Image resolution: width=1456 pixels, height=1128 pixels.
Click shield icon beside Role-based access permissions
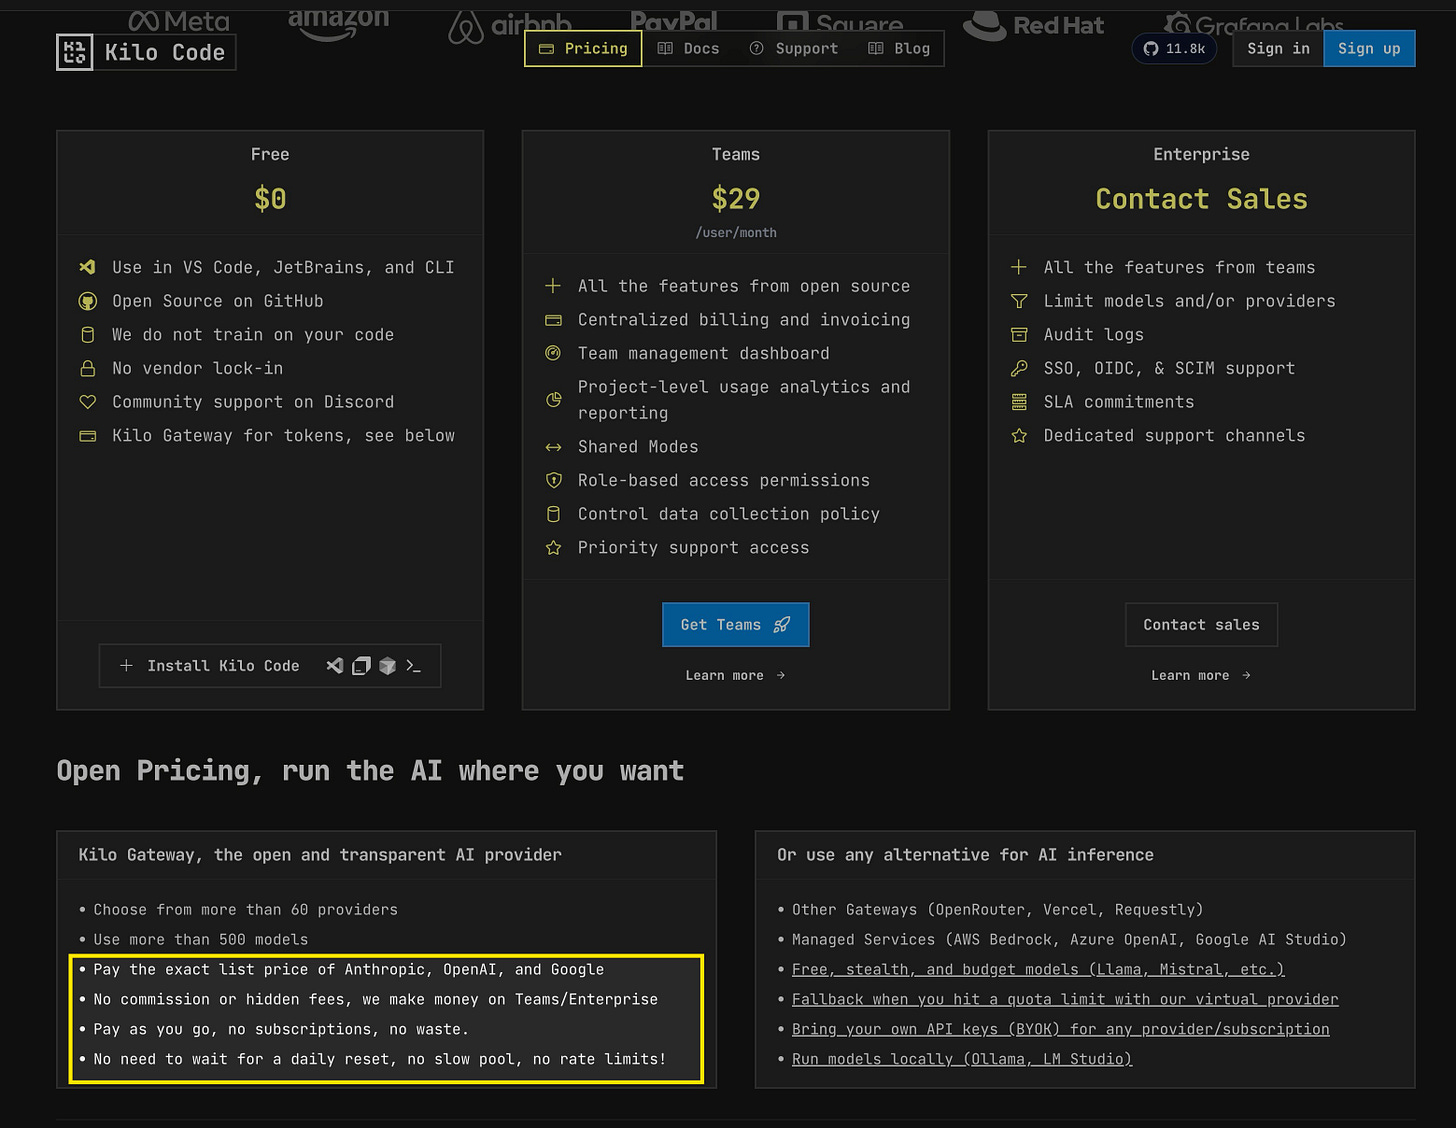pos(553,480)
